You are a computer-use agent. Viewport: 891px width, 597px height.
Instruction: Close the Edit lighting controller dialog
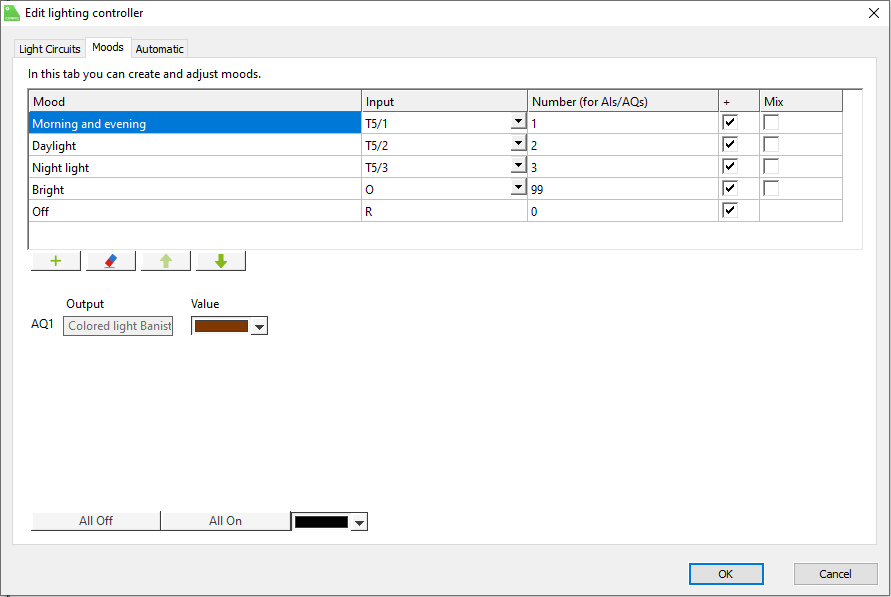click(873, 13)
